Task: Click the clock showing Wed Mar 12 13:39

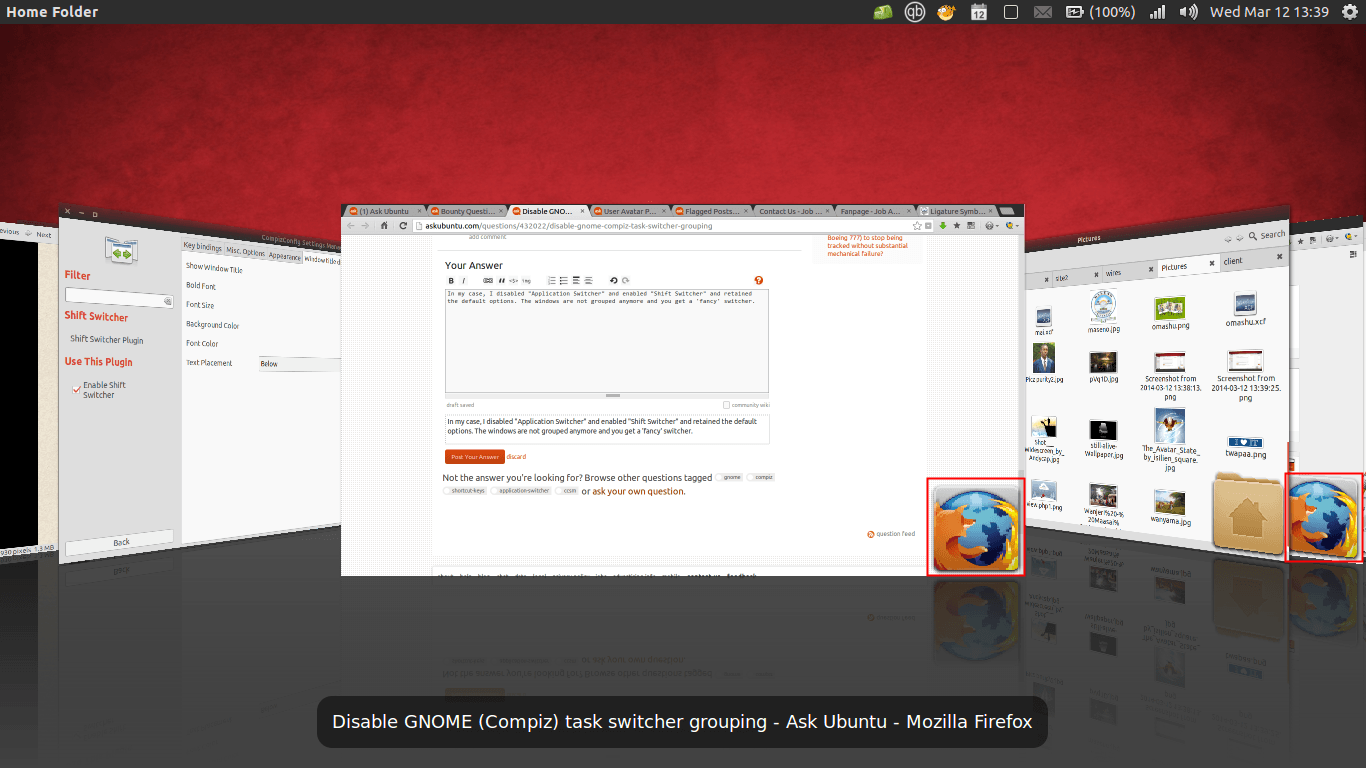Action: tap(1269, 12)
